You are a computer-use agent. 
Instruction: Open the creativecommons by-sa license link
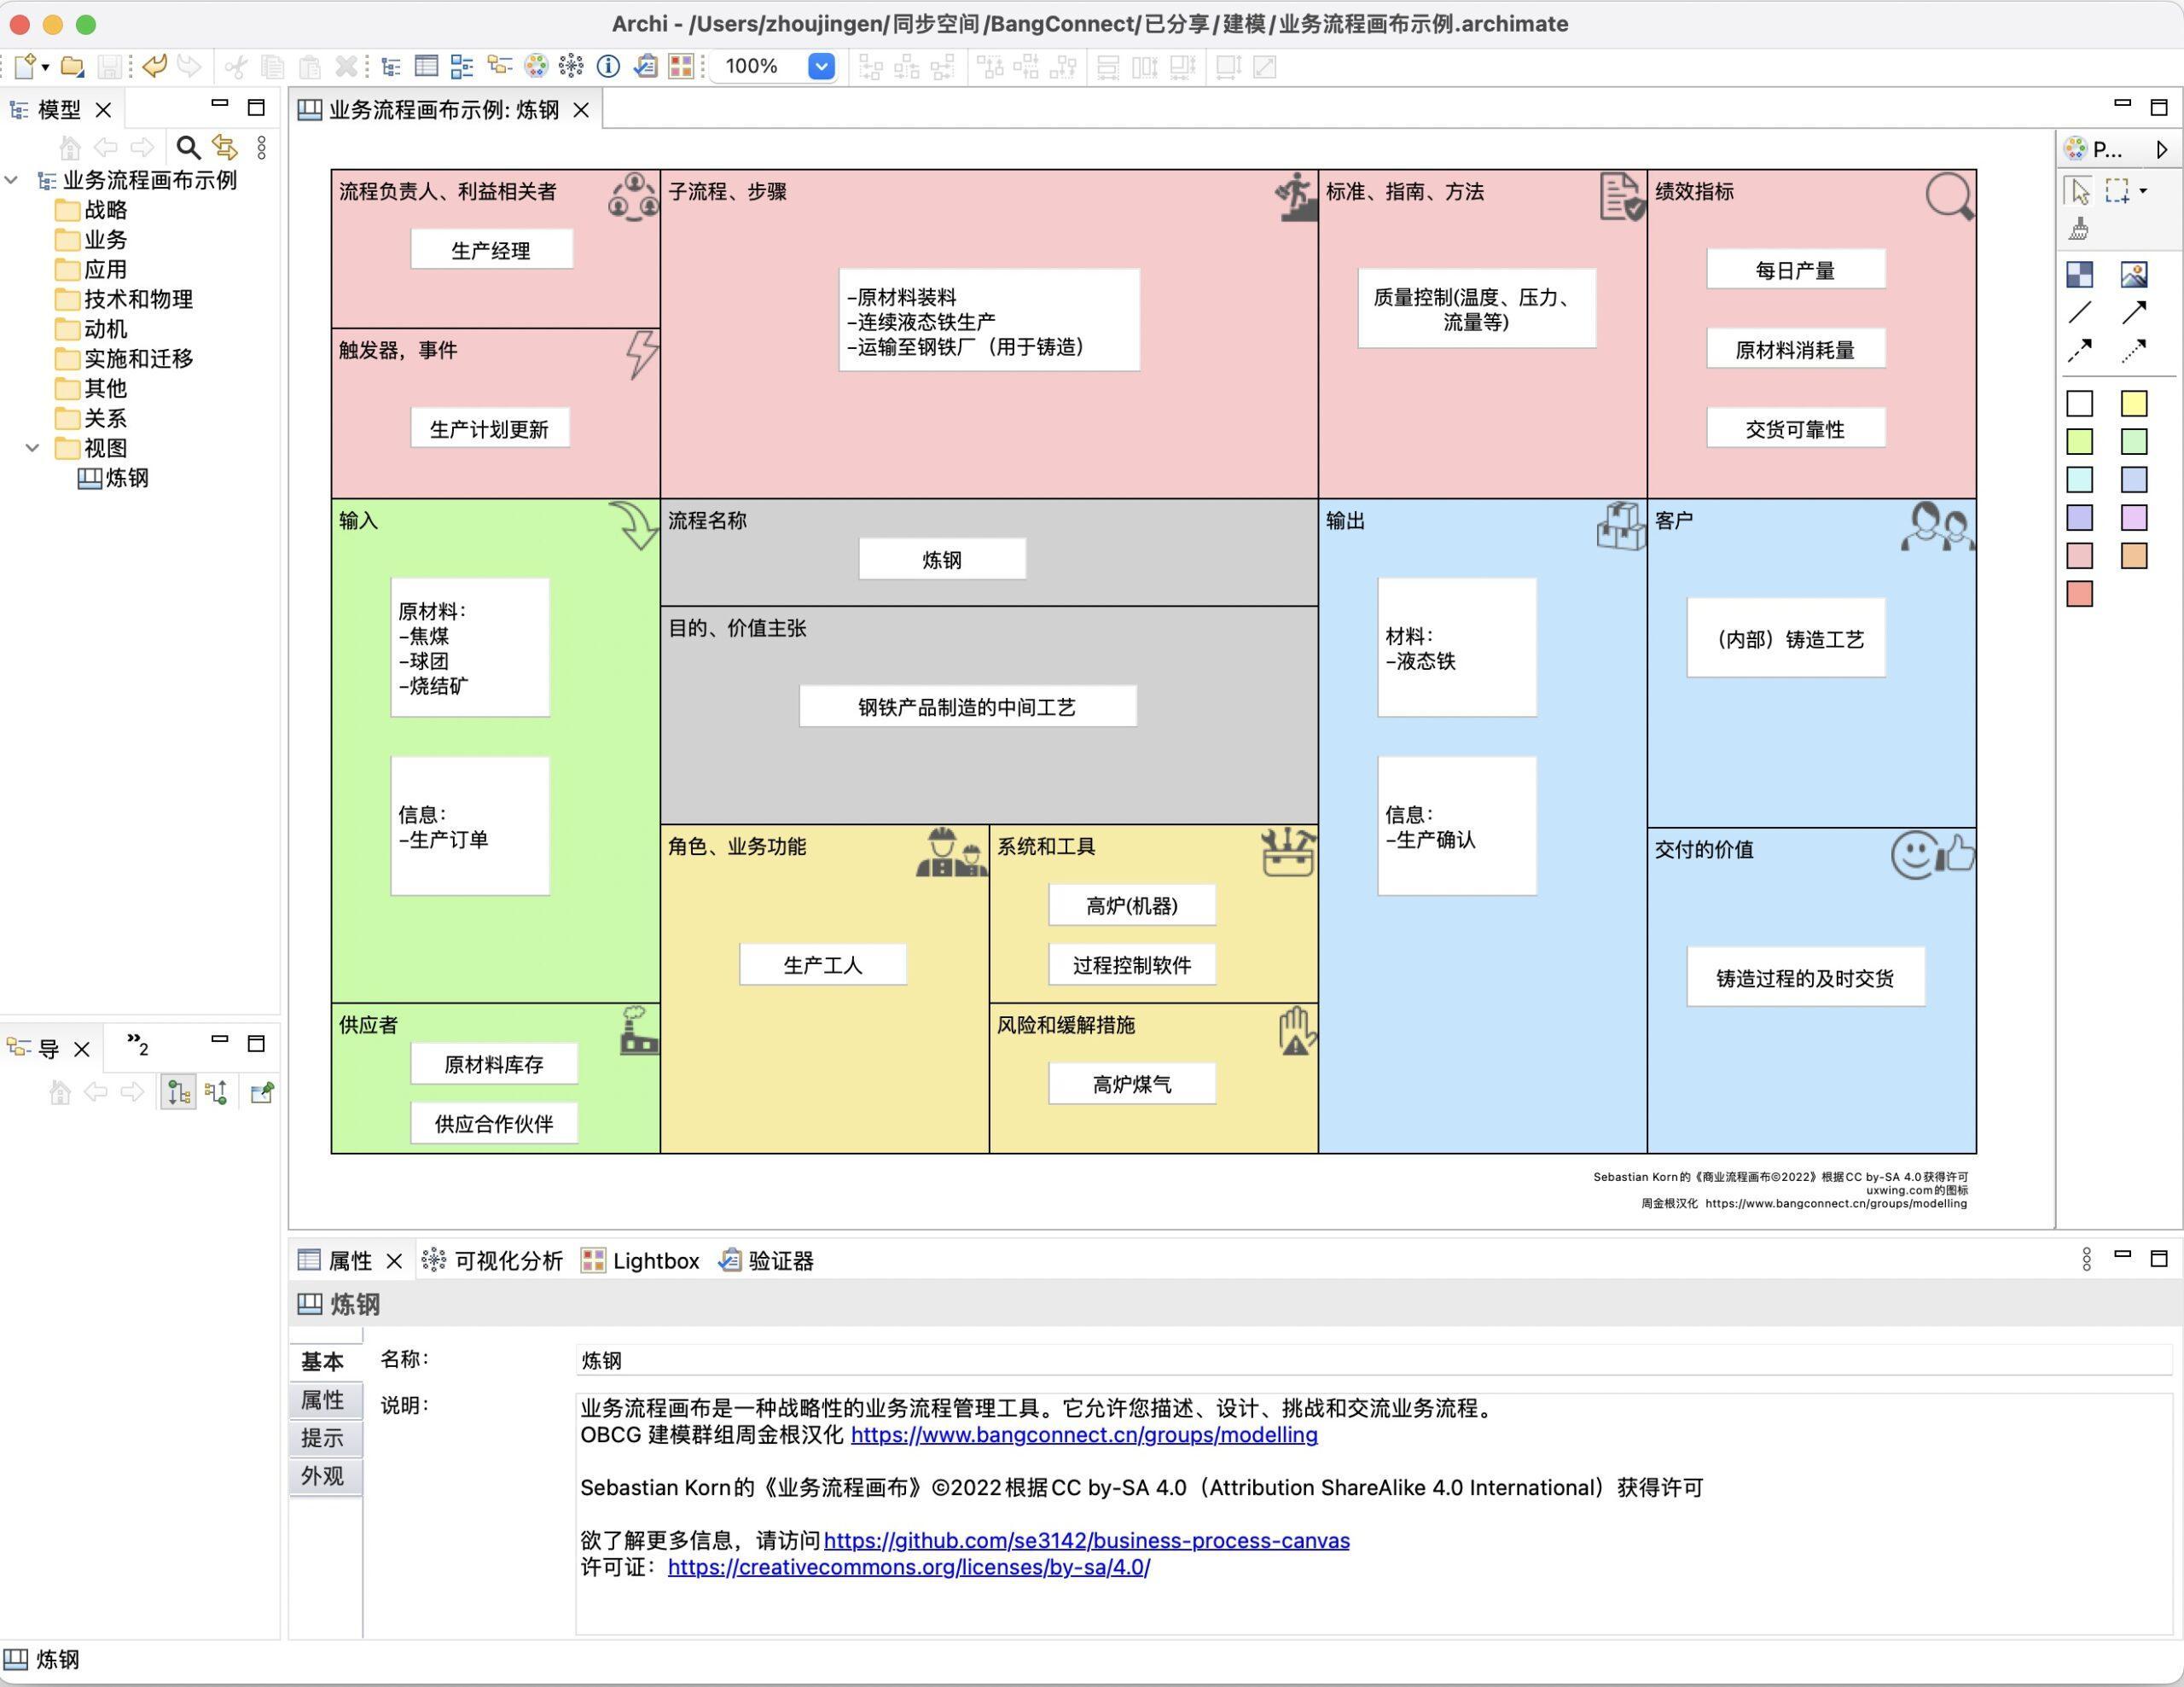click(x=909, y=1567)
